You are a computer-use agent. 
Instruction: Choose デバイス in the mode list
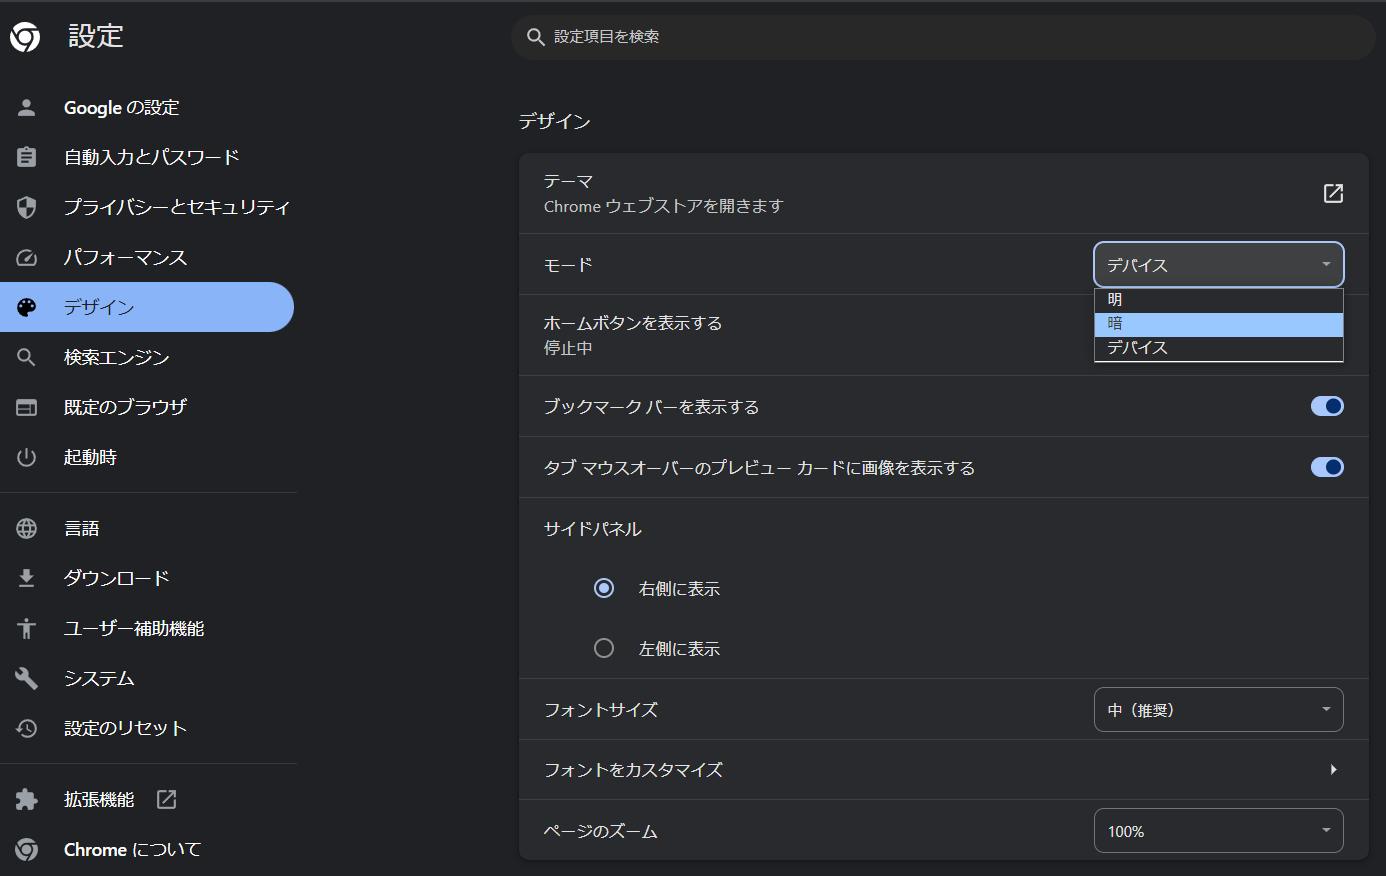[1219, 348]
